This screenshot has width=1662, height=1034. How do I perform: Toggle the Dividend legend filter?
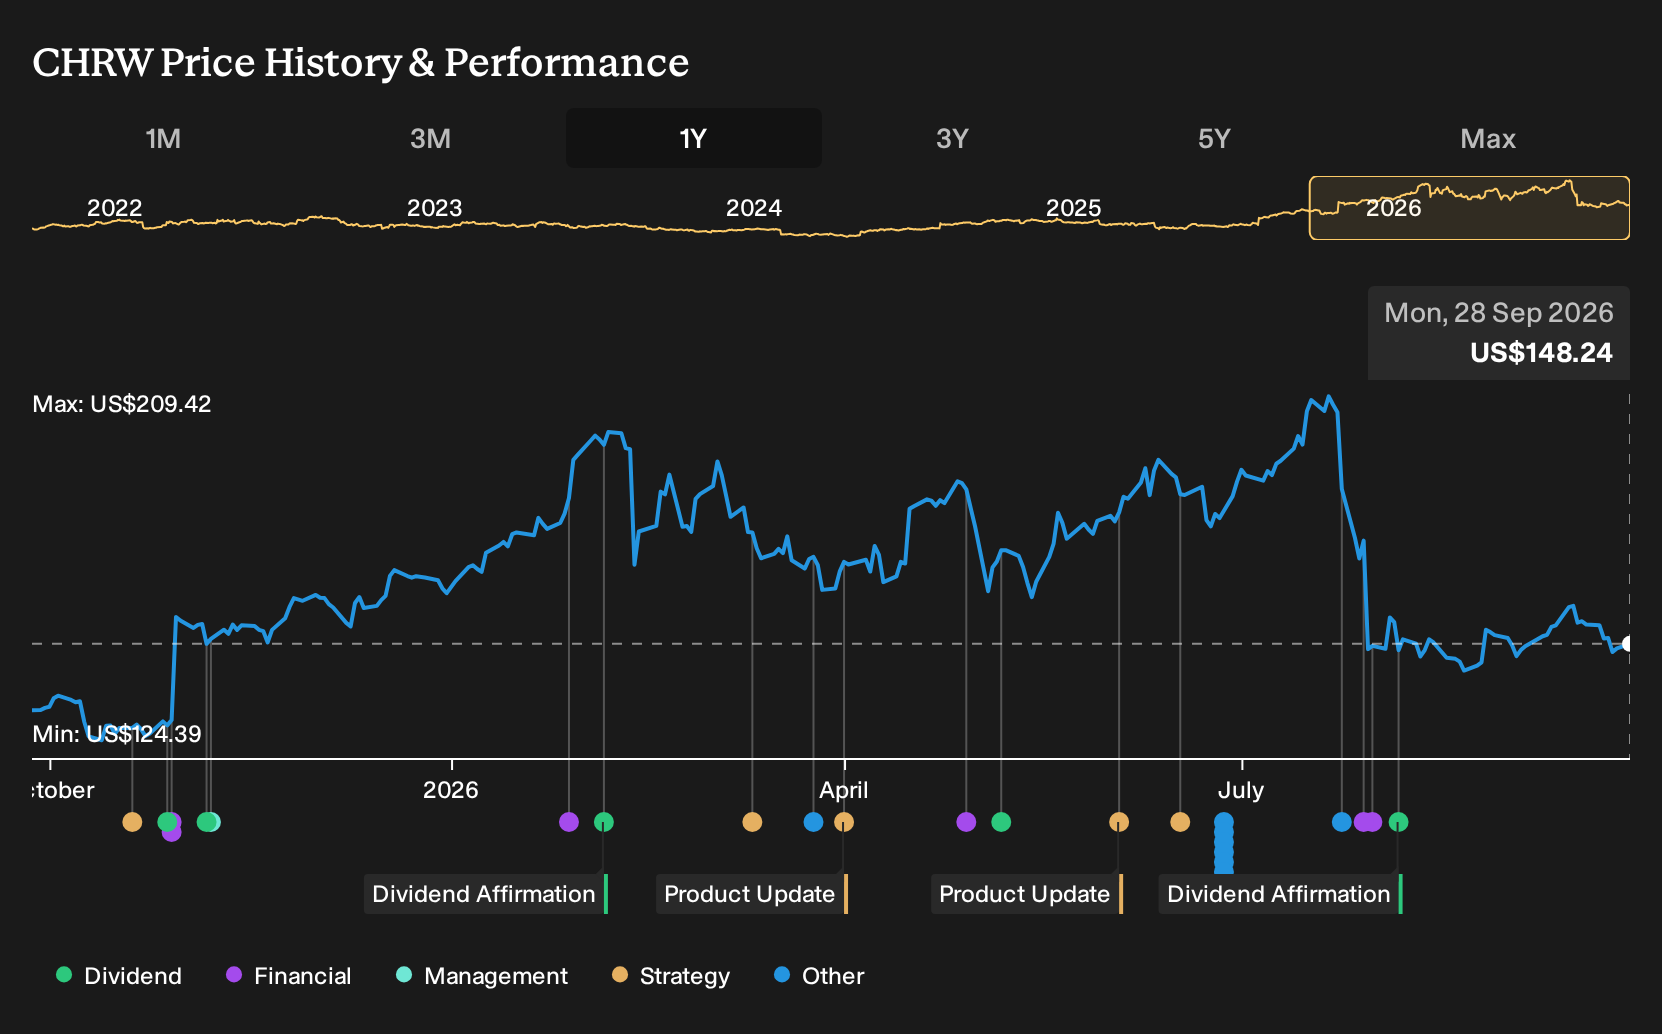[x=119, y=975]
